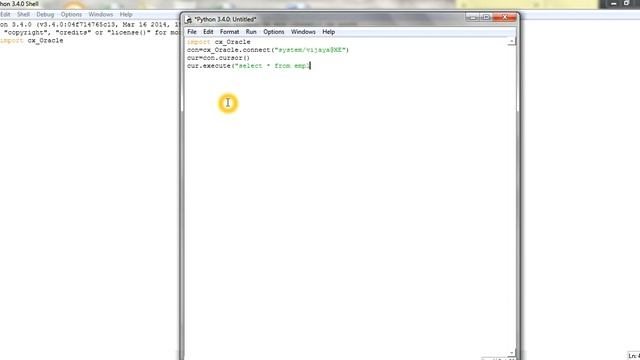The image size is (640, 360).
Task: Minimize the Untitled editor window
Action: 473,18
